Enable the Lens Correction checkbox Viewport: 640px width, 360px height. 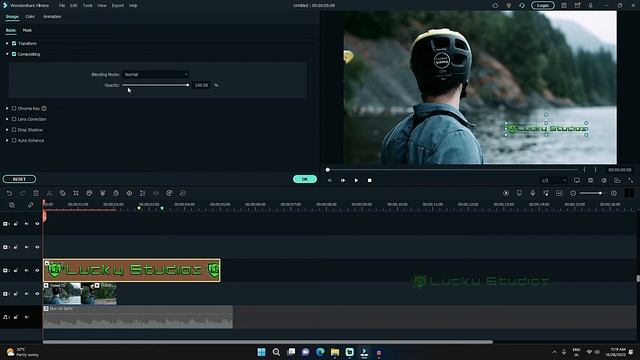pos(14,119)
